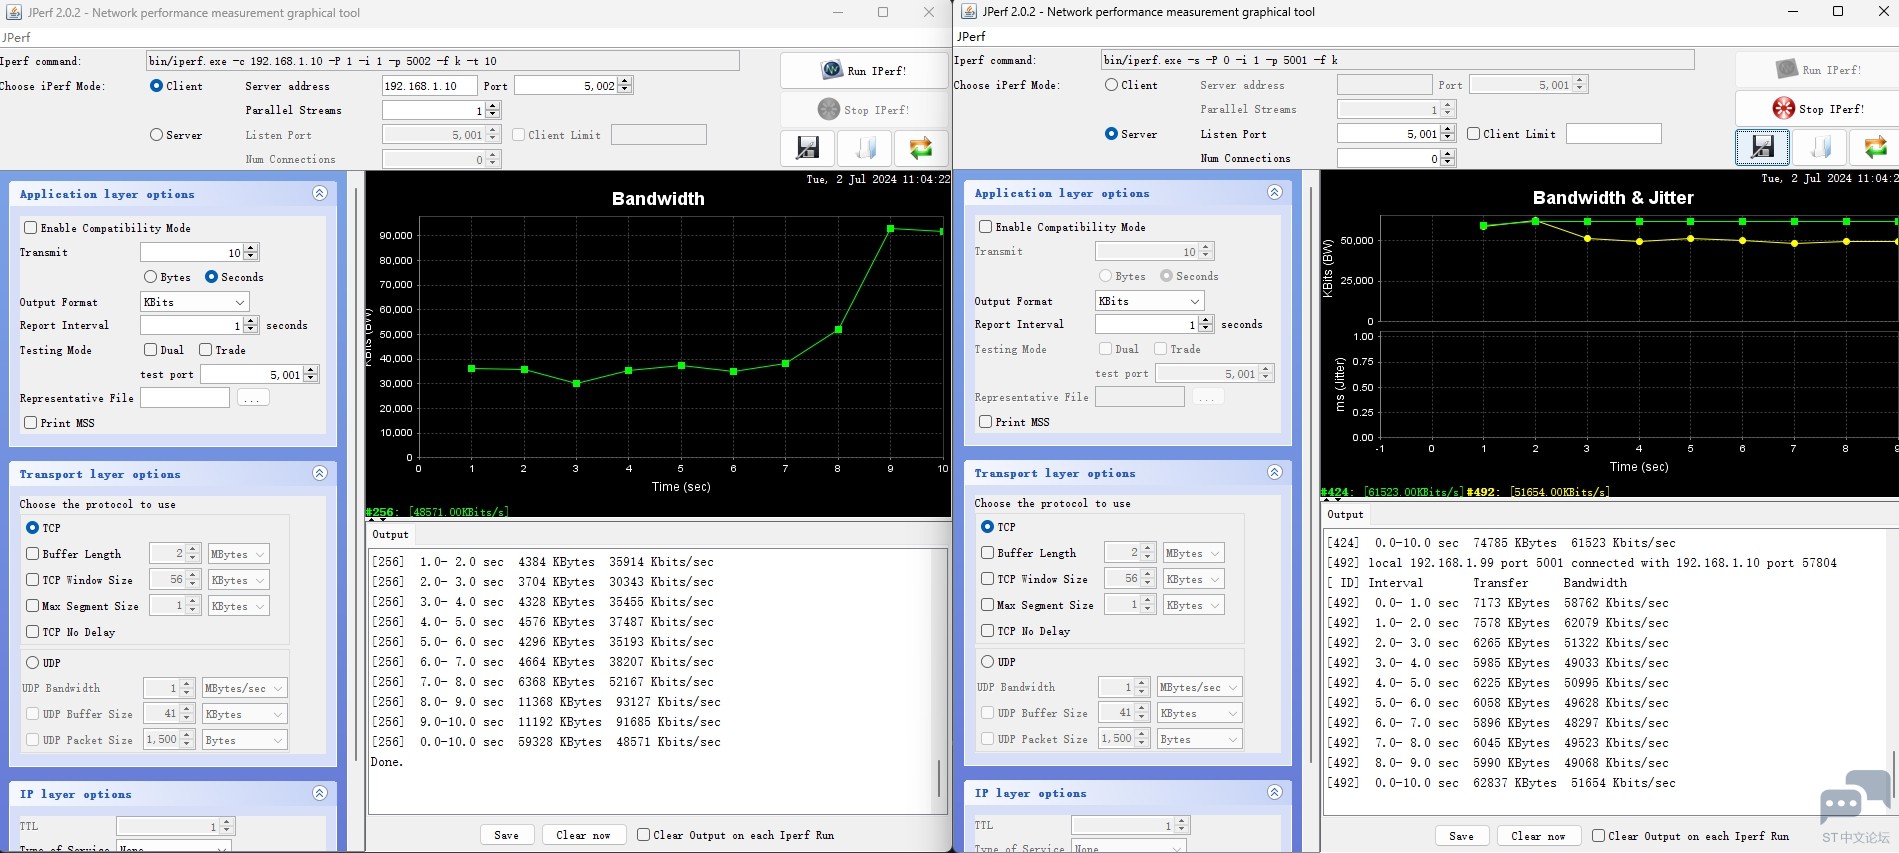Open Output Format KBits dropdown in left window
The image size is (1899, 853).
(x=194, y=302)
